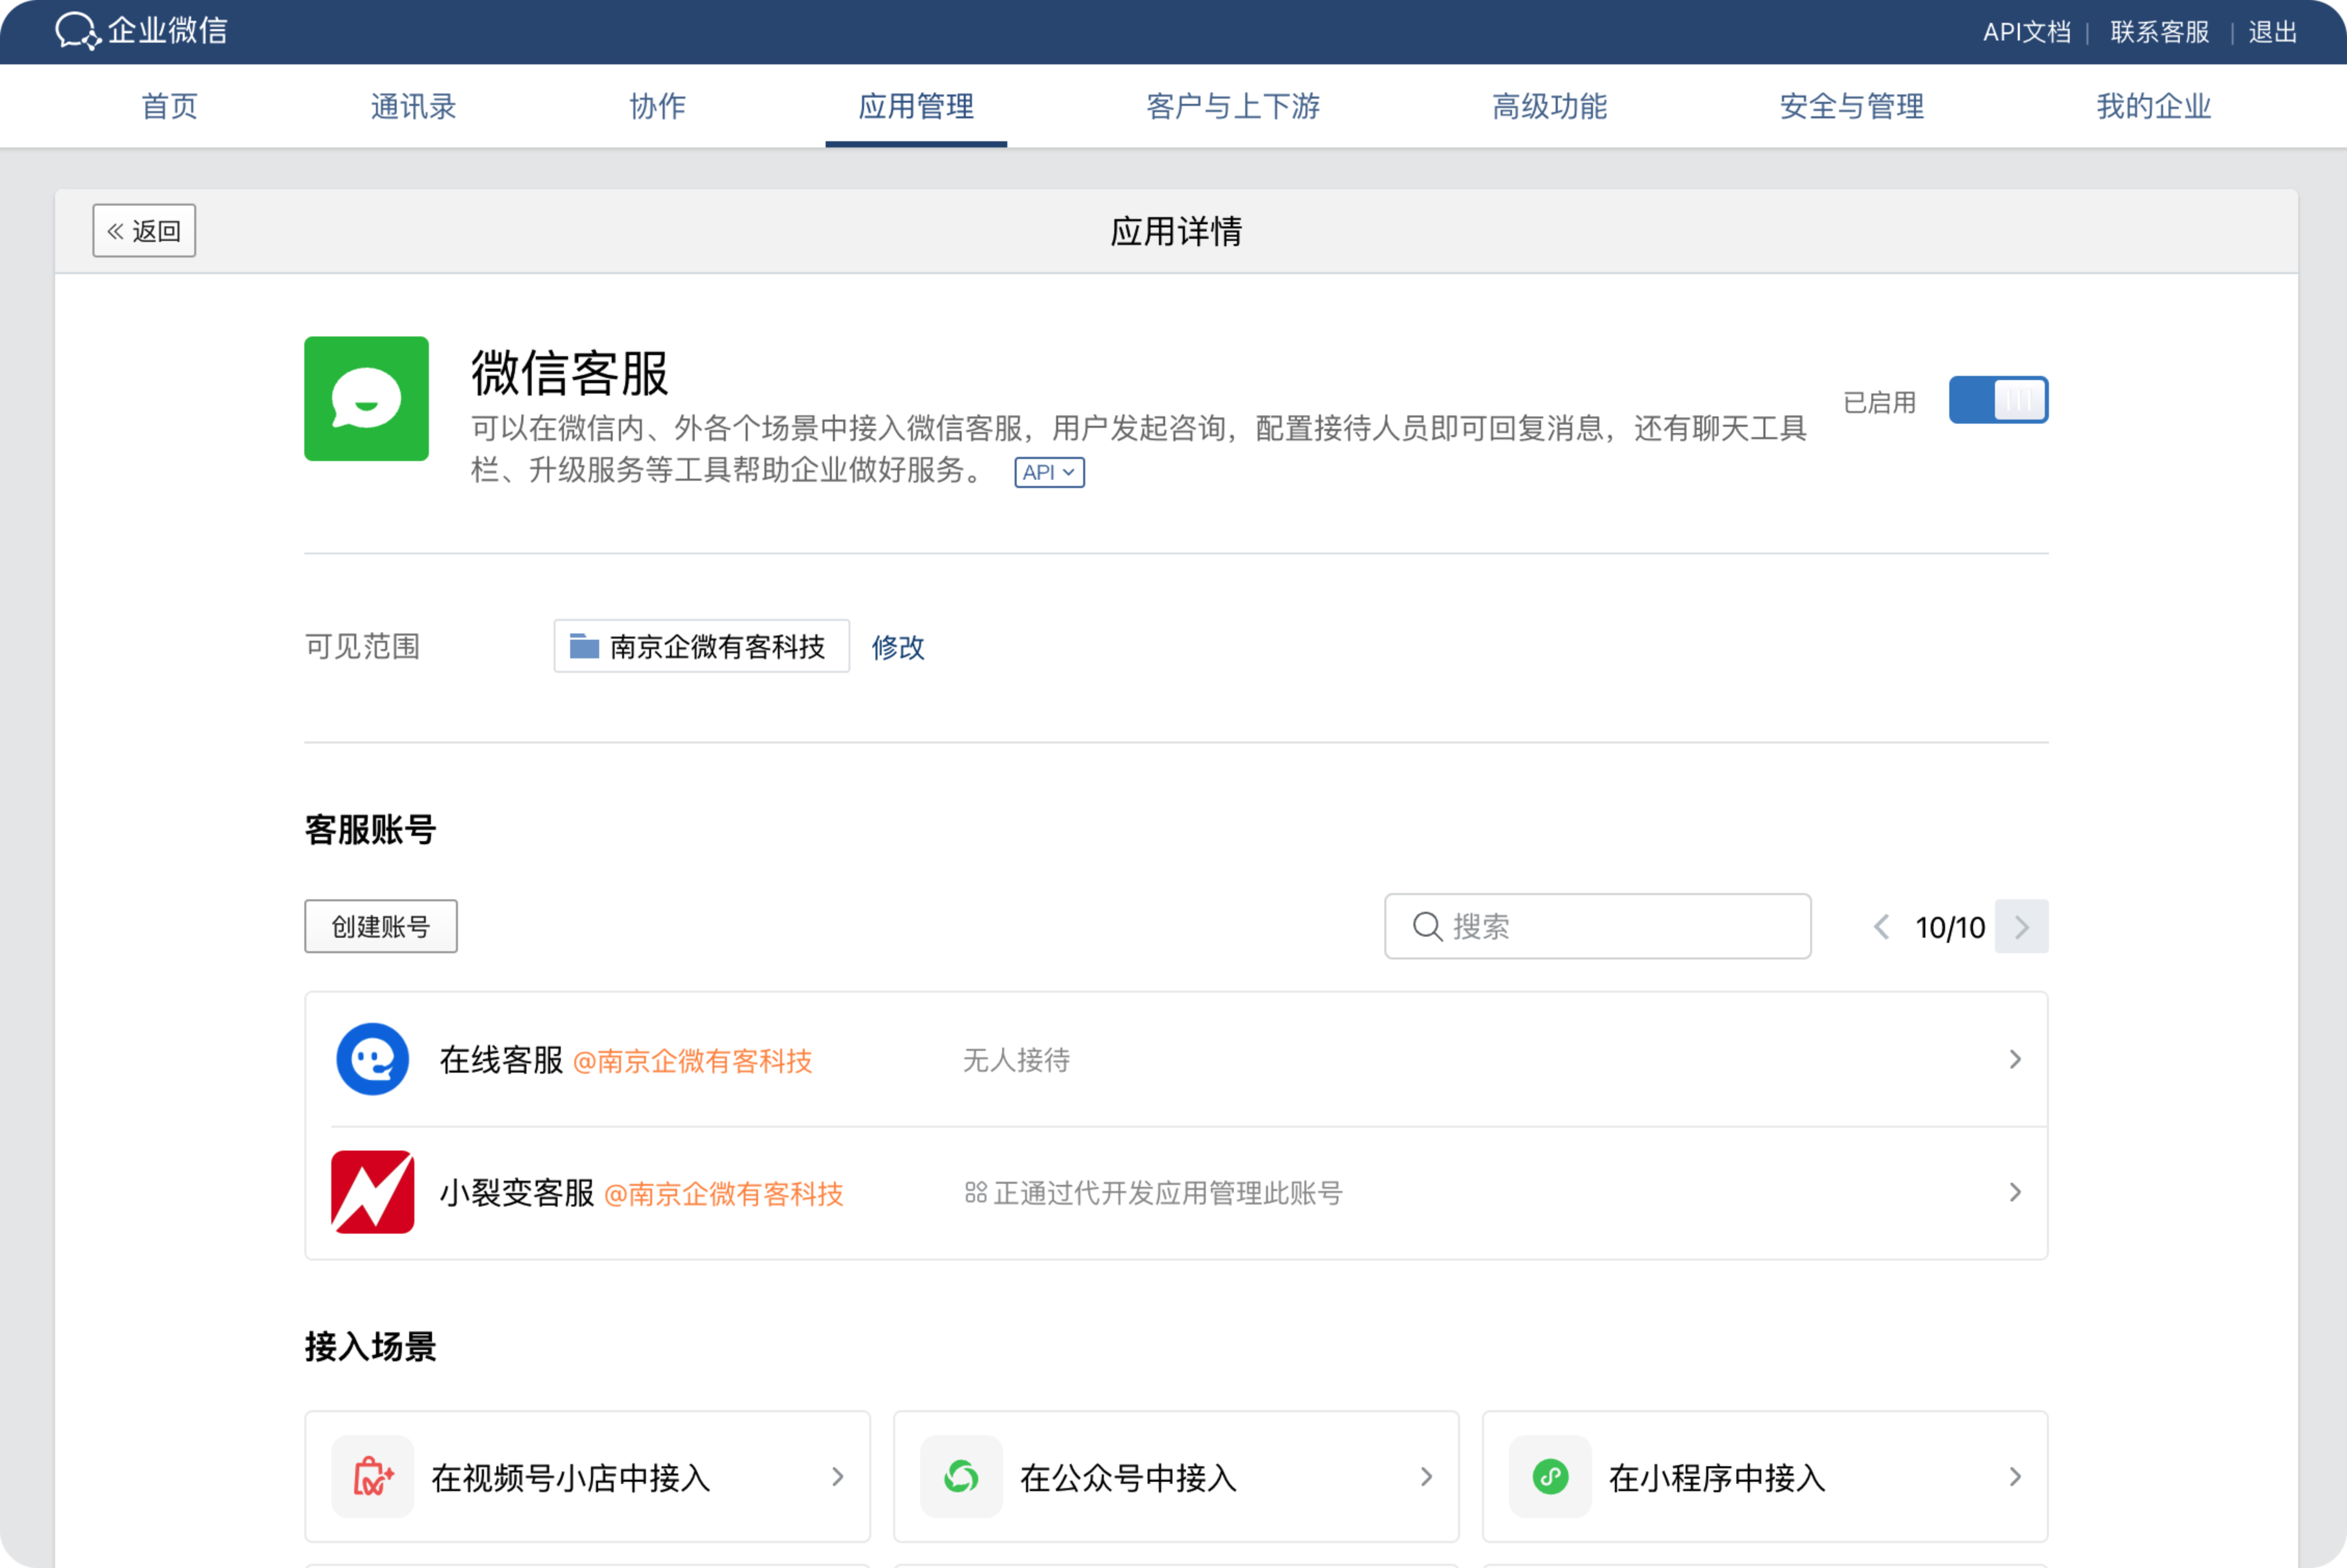Select the 应用管理 tab
The width and height of the screenshot is (2347, 1568).
coord(916,106)
